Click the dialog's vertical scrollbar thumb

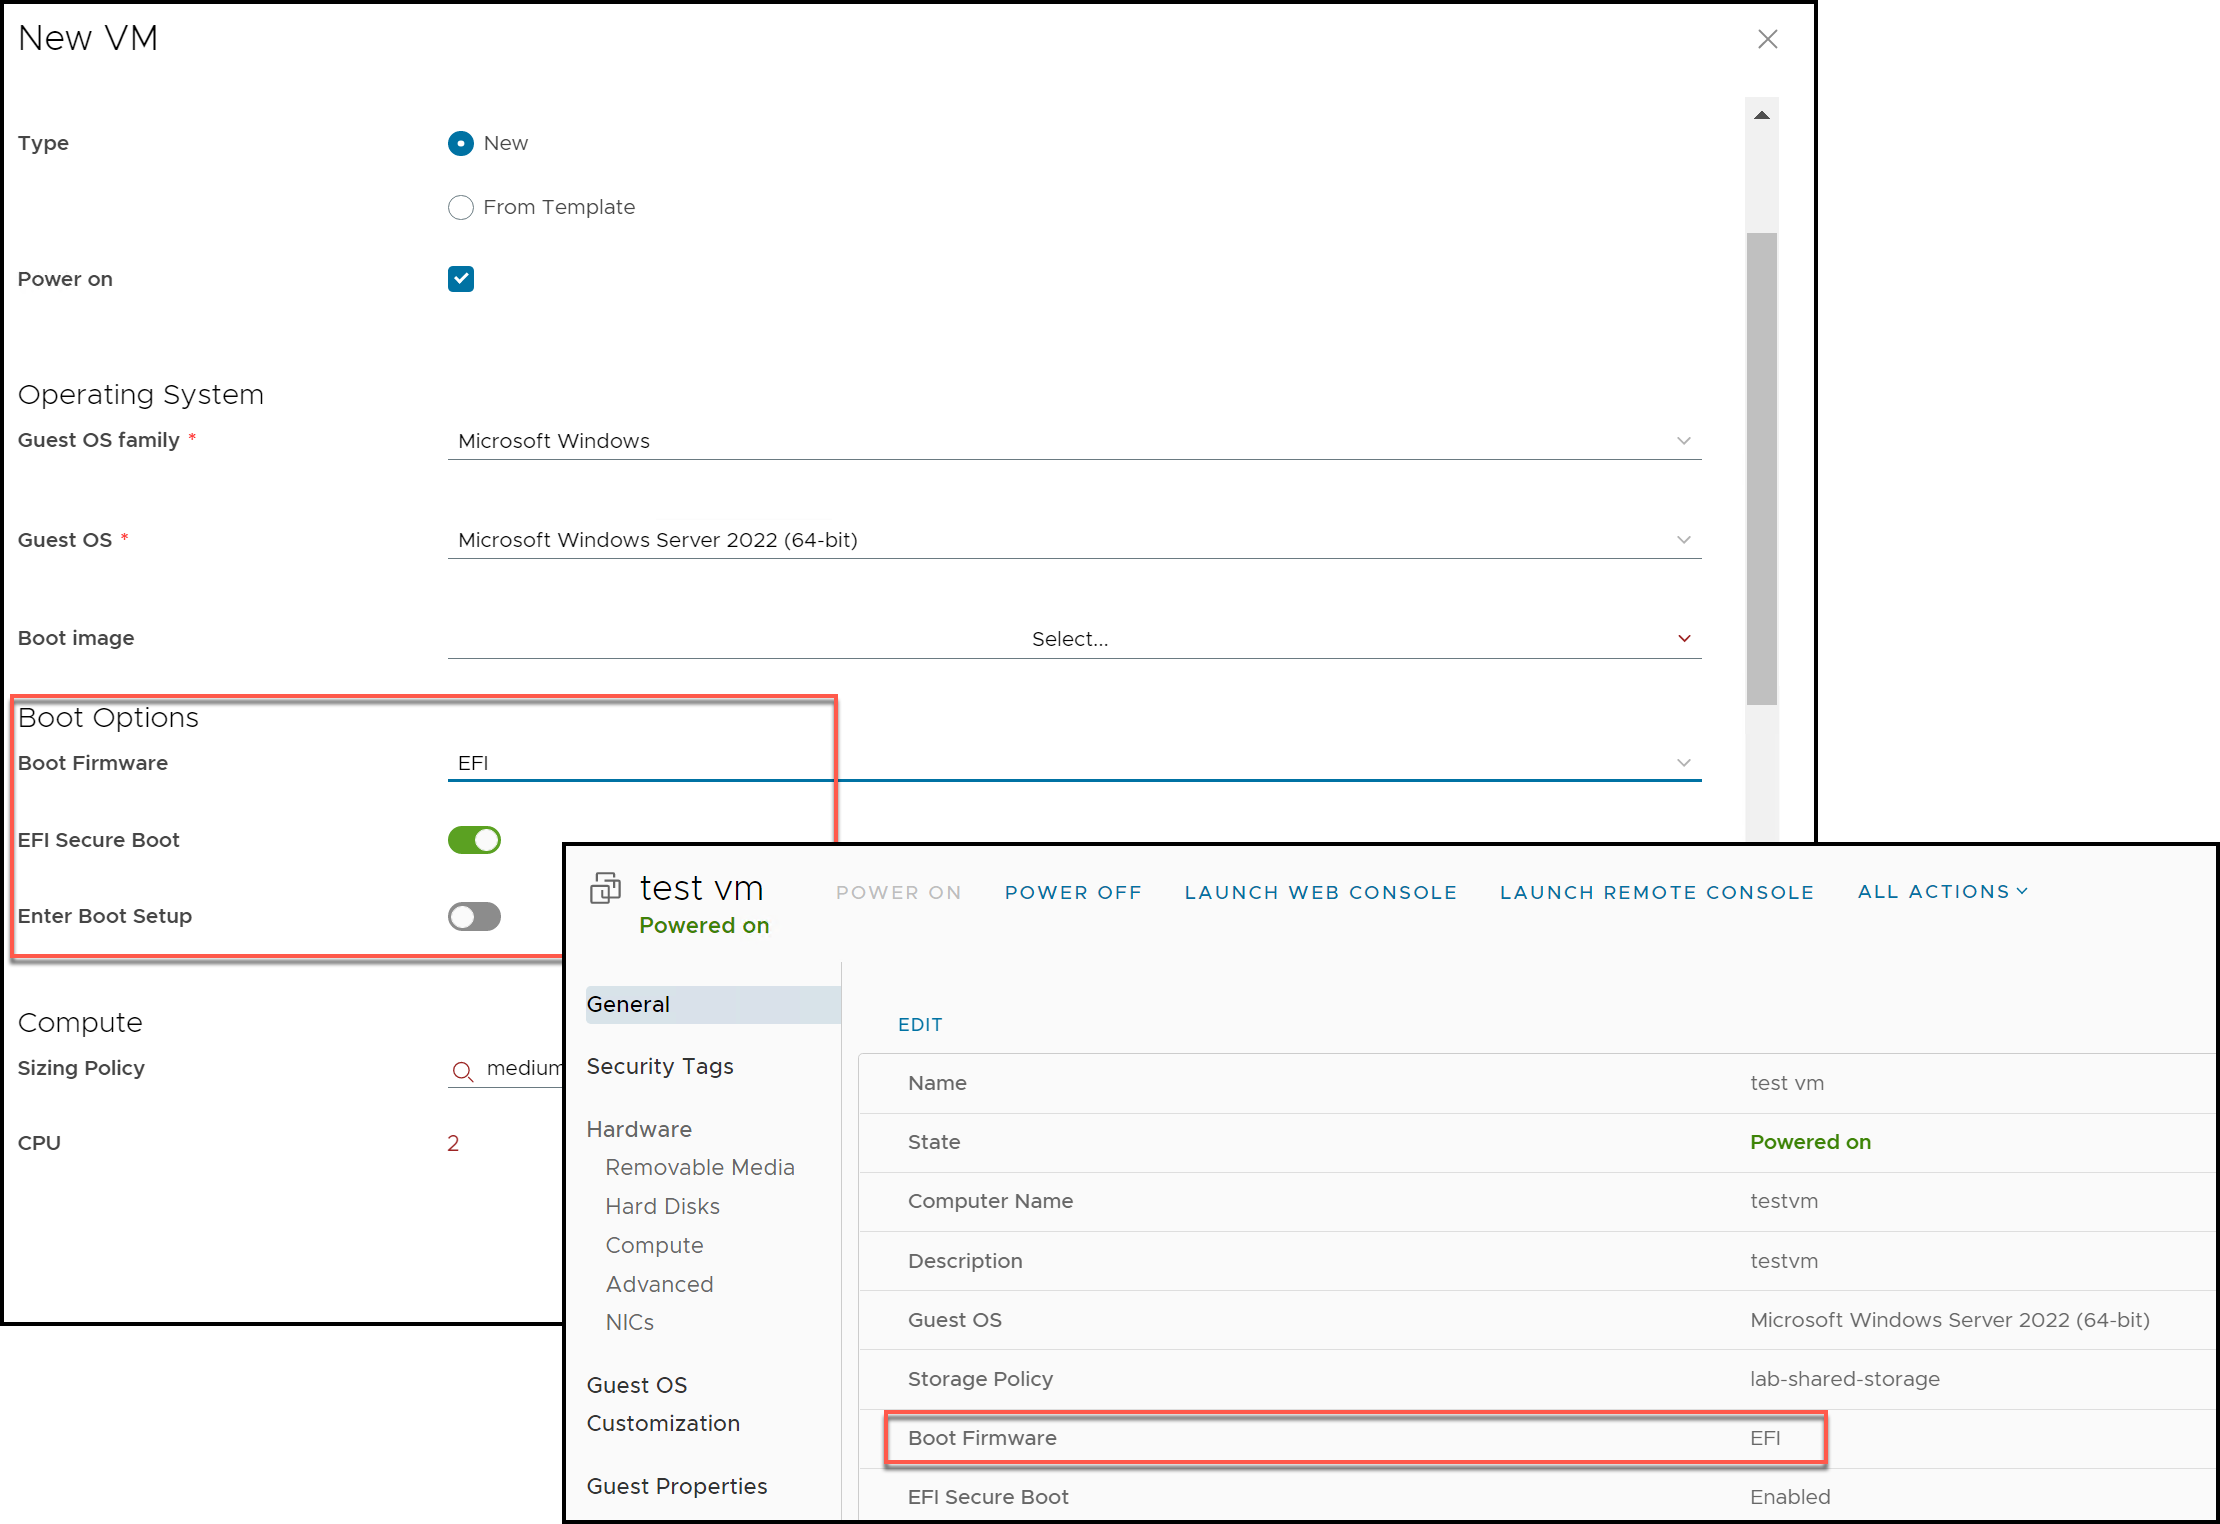pyautogui.click(x=1761, y=468)
